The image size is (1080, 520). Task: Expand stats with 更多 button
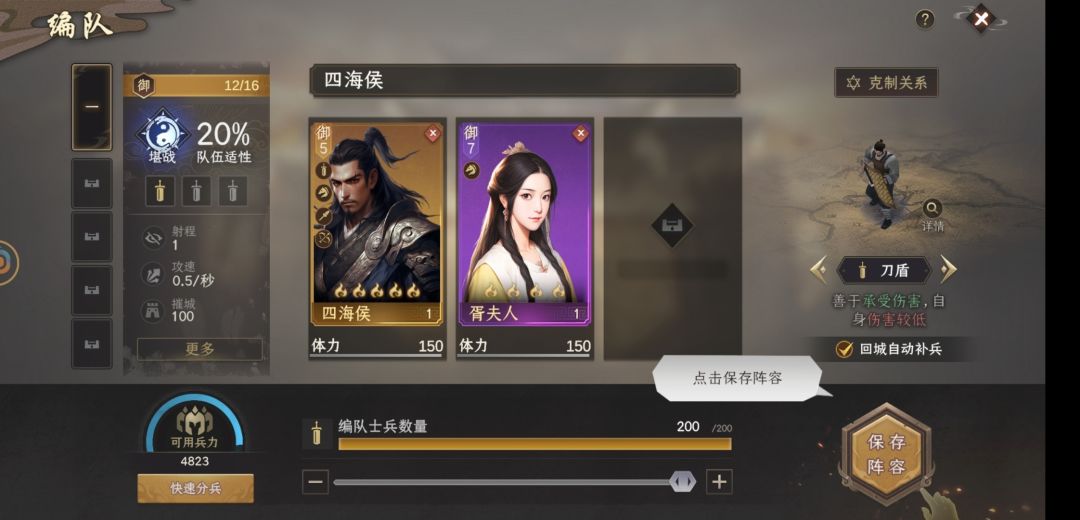click(x=200, y=349)
